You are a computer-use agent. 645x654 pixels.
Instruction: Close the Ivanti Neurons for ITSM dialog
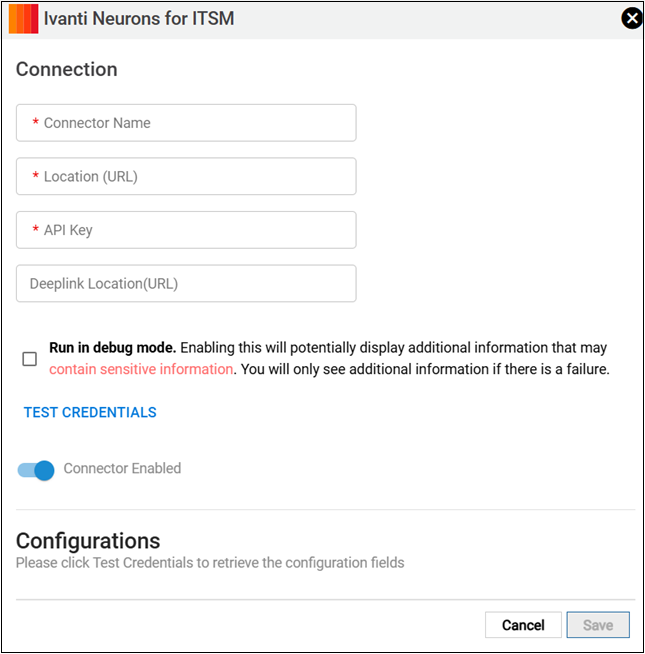click(632, 18)
